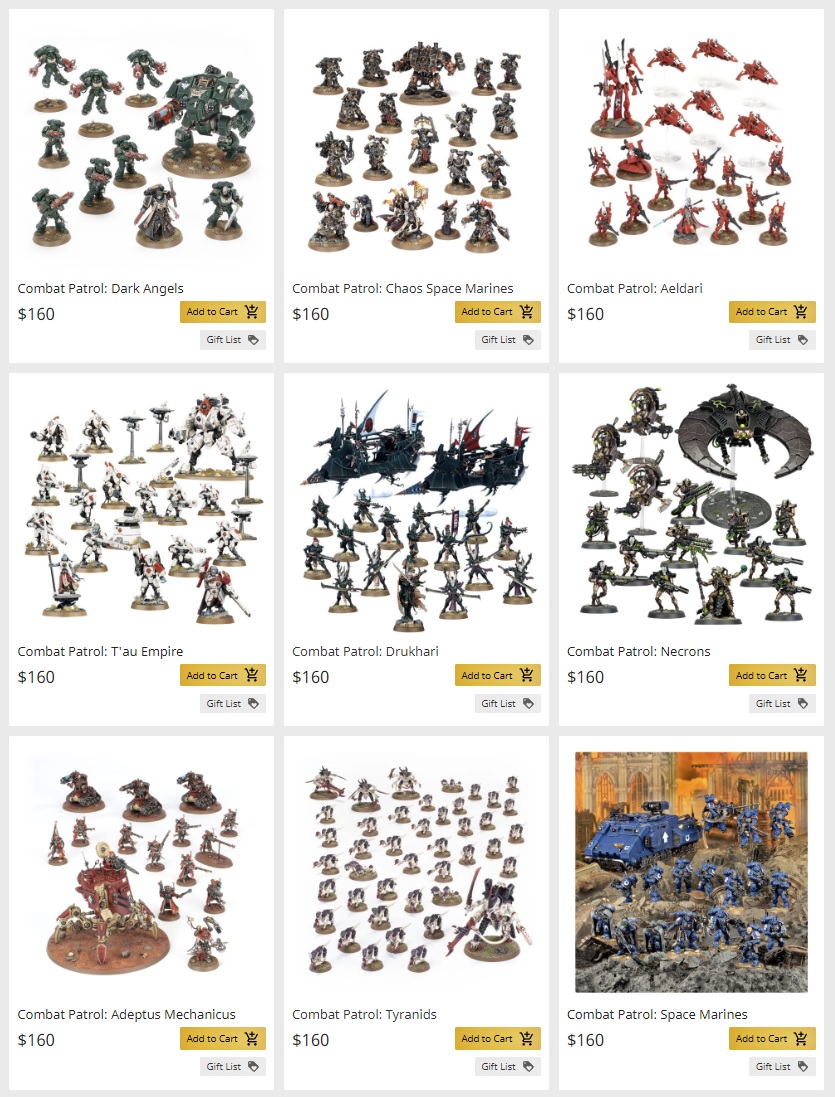Click tag icon on Space Marines Gift List
Viewport: 835px width, 1097px height.
pyautogui.click(x=803, y=1067)
